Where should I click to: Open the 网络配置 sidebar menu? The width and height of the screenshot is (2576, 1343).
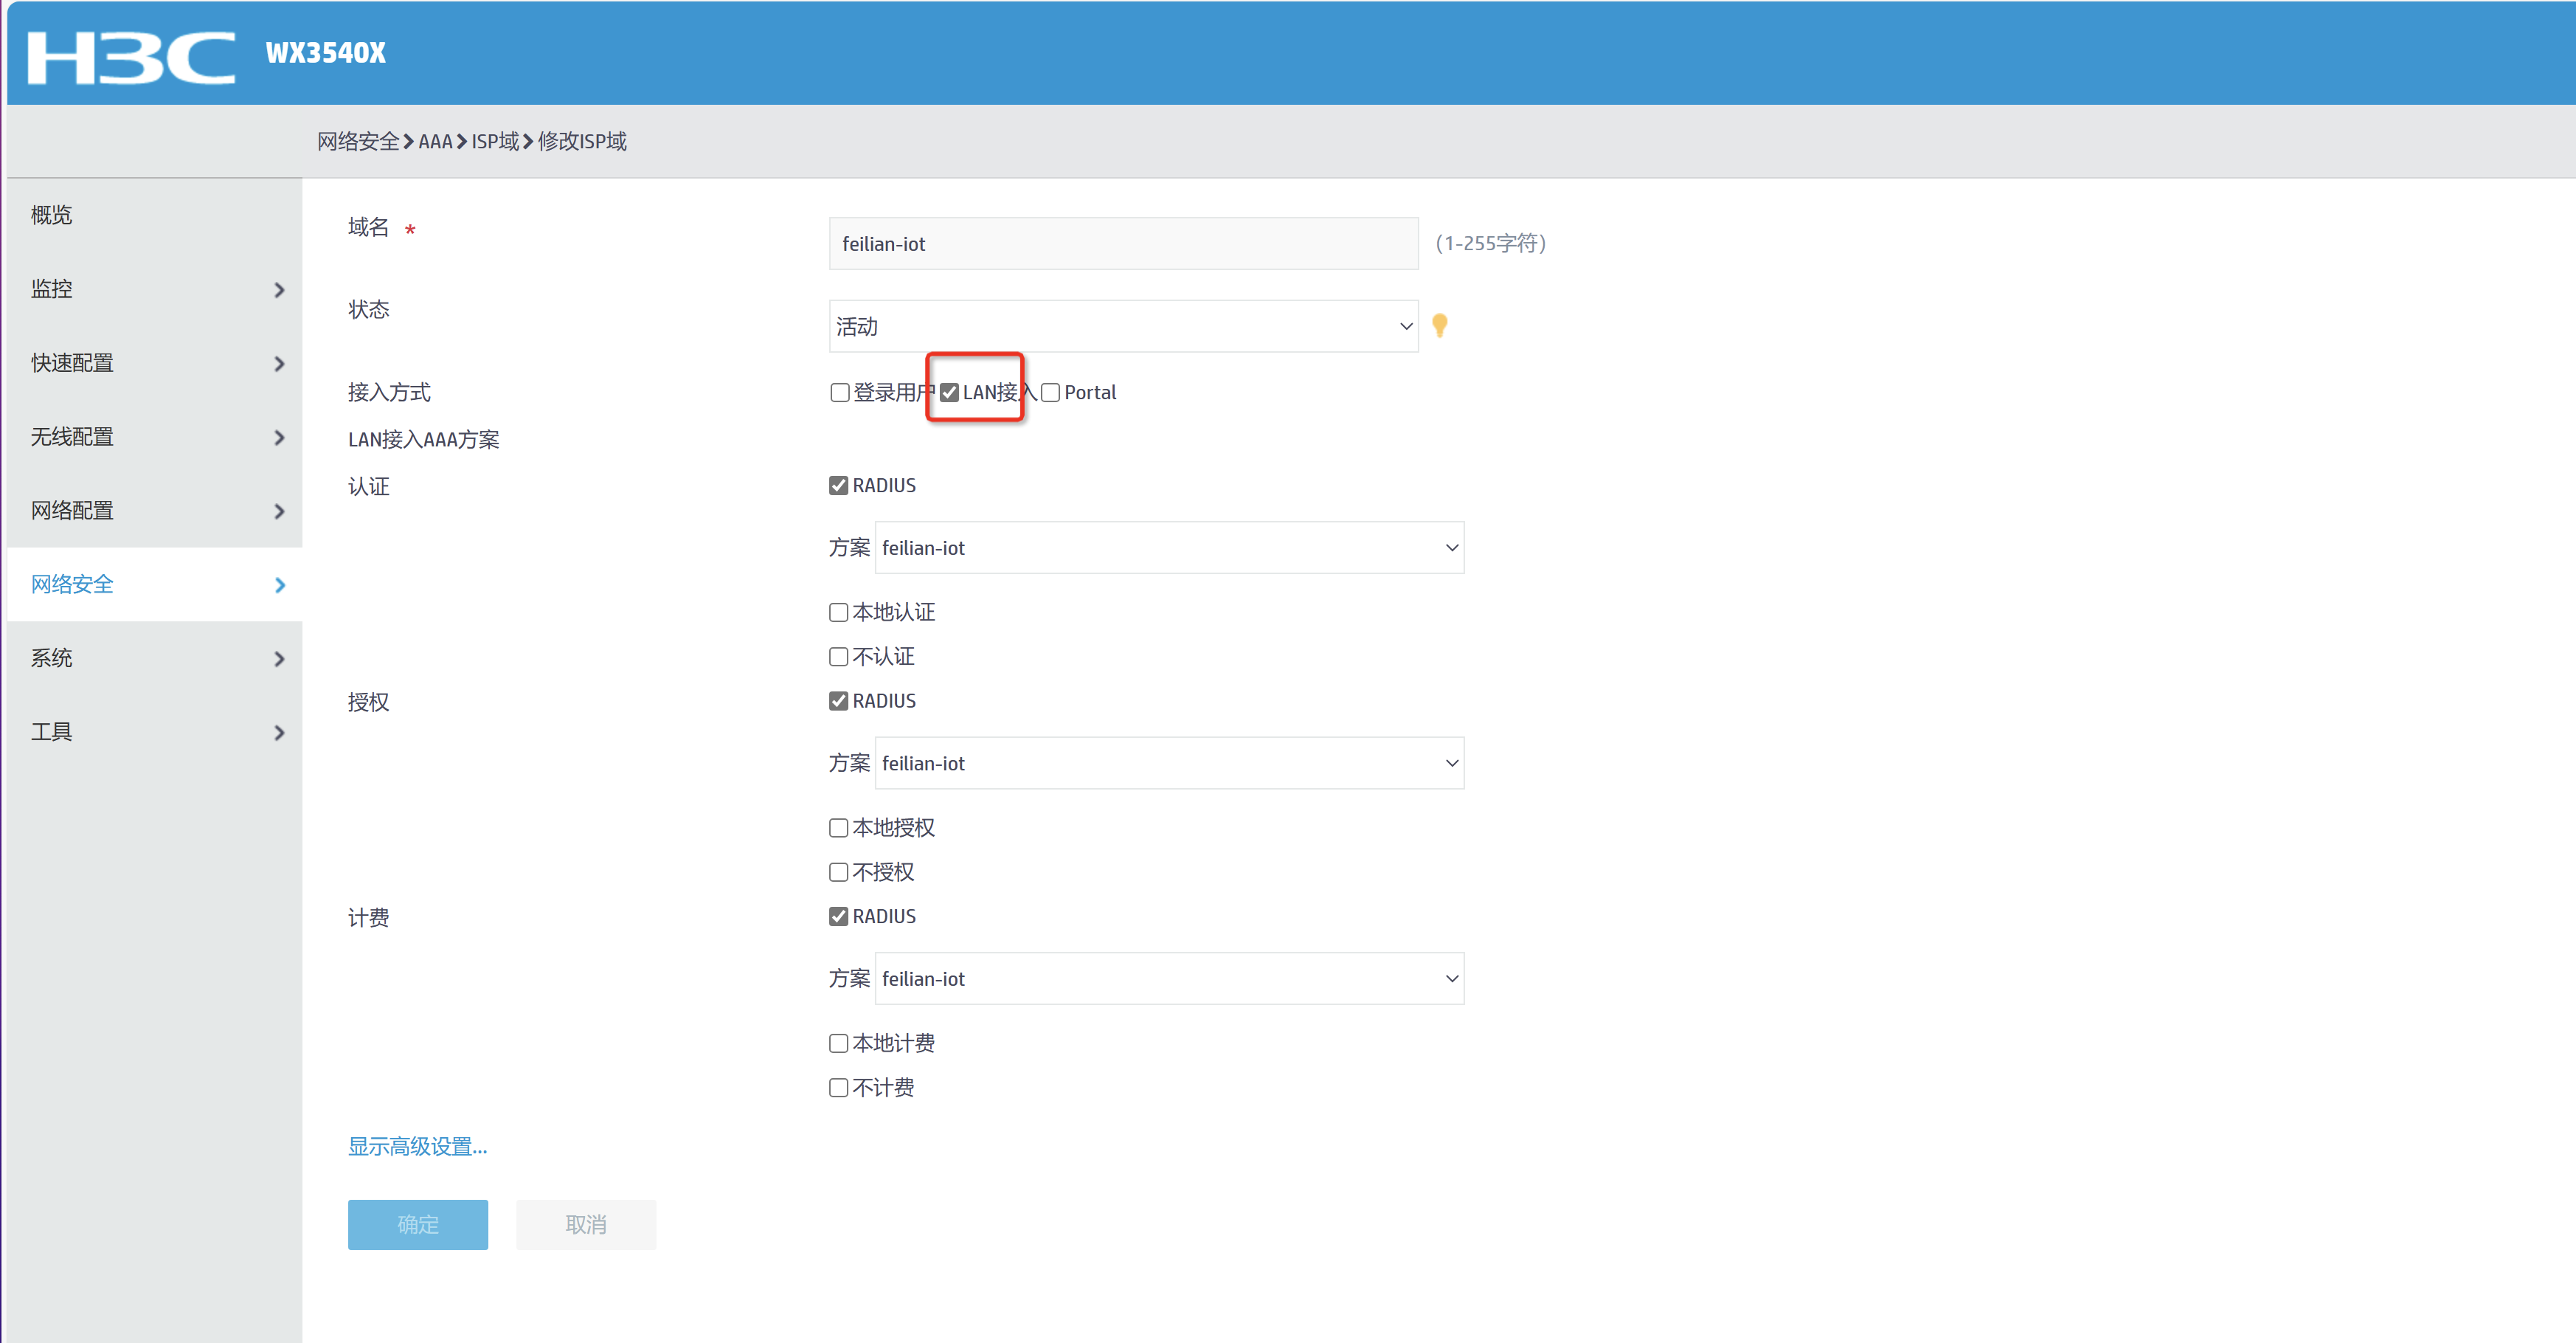pos(154,511)
